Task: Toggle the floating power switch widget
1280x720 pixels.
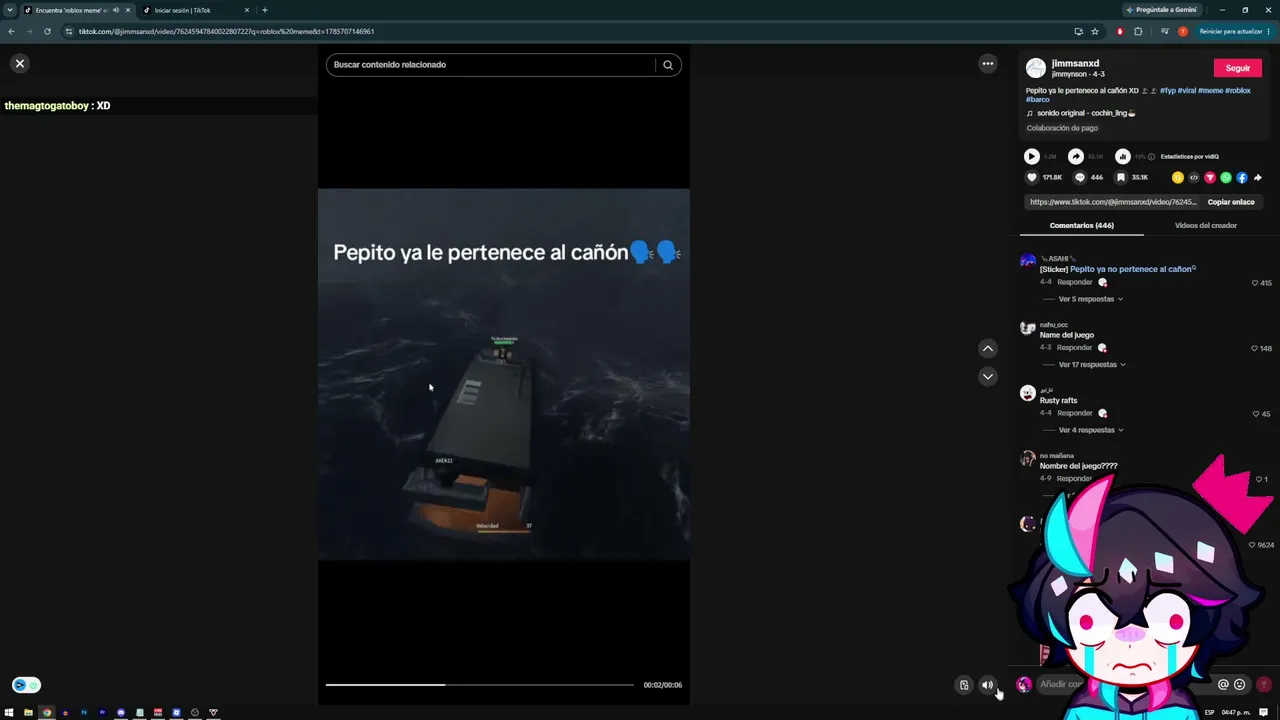Action: click(x=26, y=685)
